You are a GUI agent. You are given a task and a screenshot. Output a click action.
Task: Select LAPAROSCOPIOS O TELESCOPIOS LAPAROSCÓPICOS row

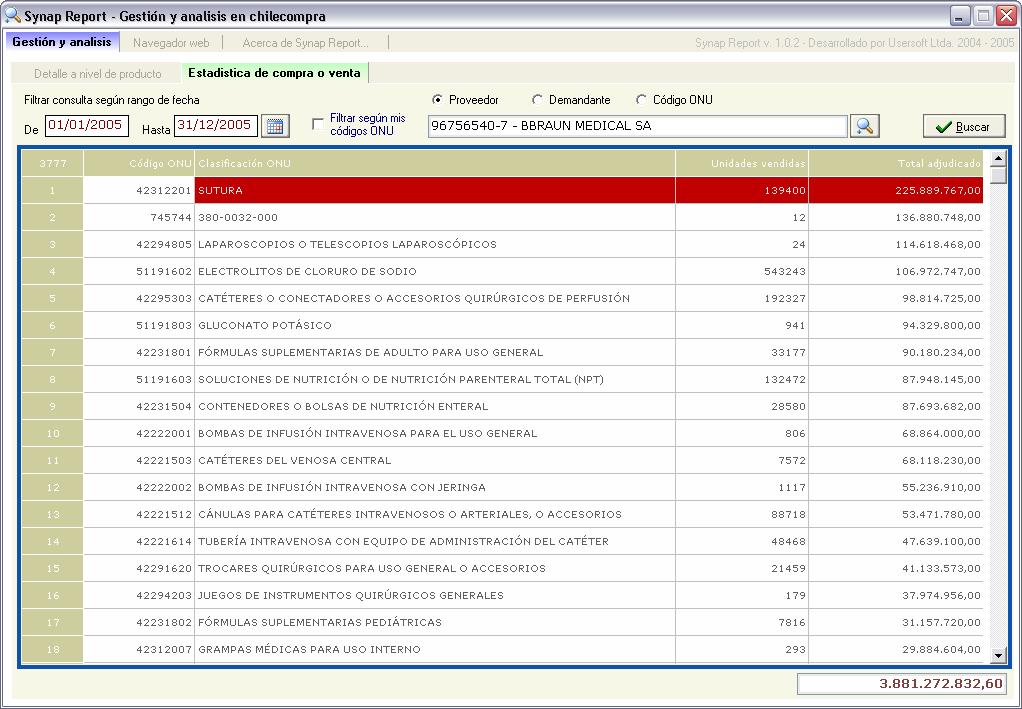(x=503, y=244)
